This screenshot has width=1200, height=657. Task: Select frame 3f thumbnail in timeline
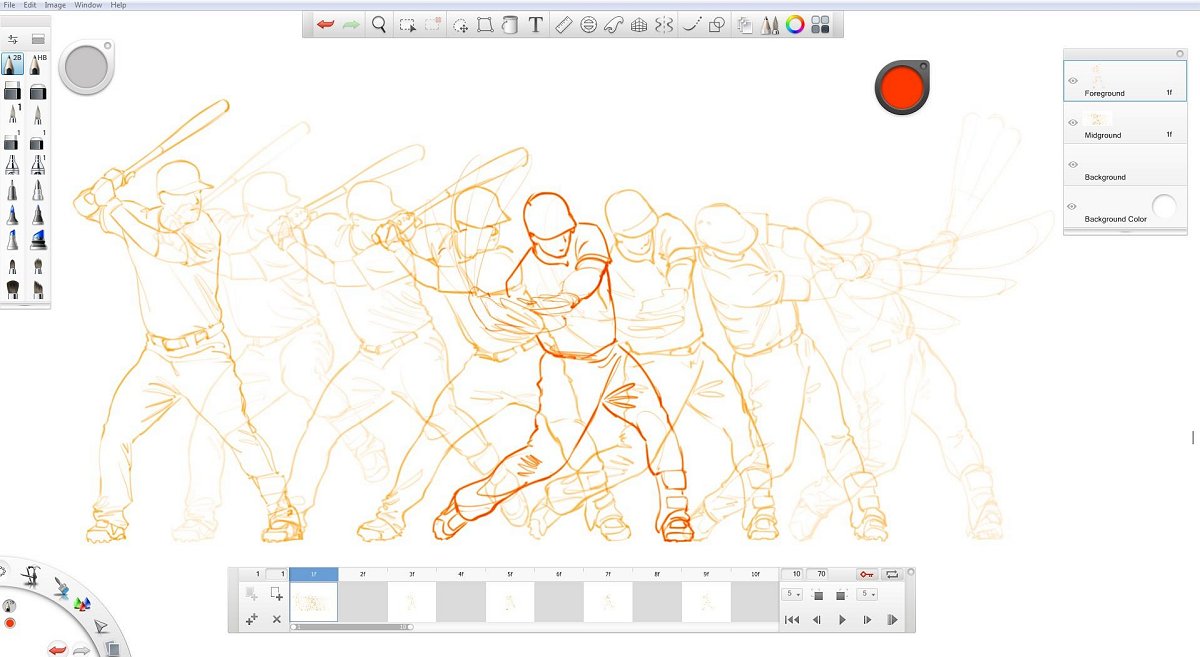point(412,602)
